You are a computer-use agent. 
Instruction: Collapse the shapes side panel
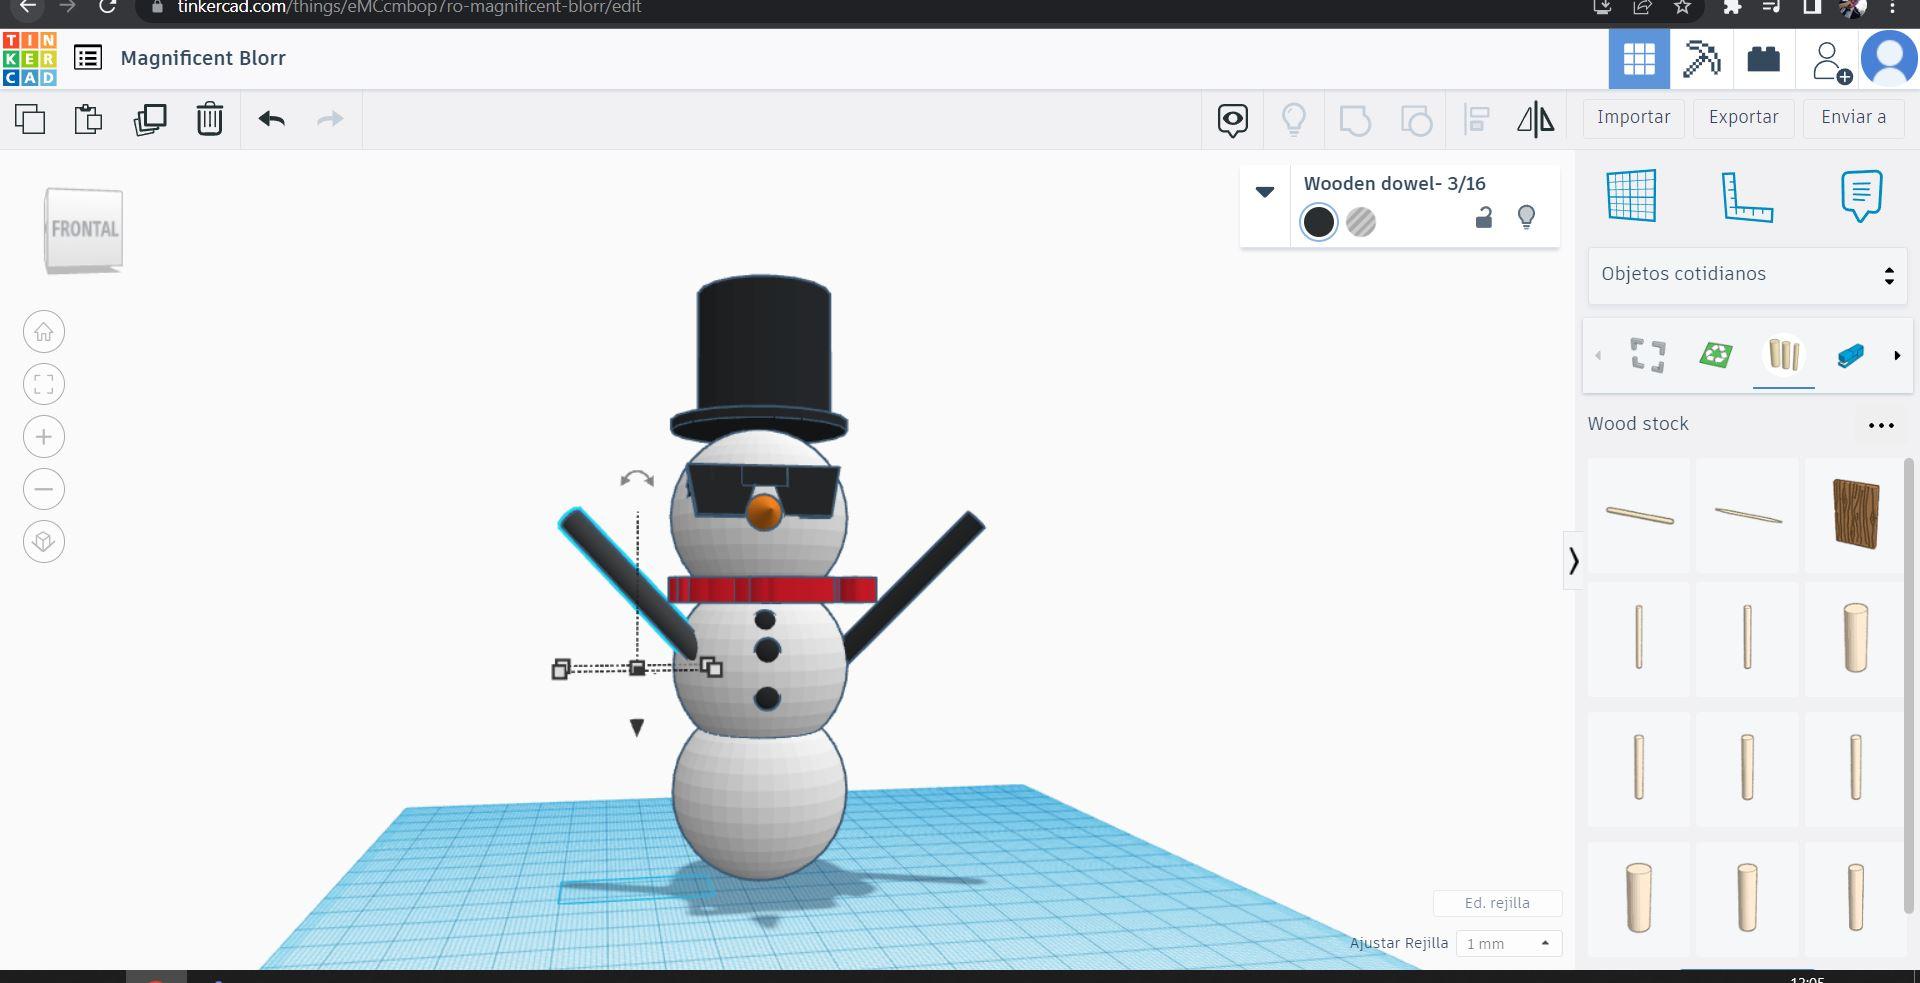1573,561
